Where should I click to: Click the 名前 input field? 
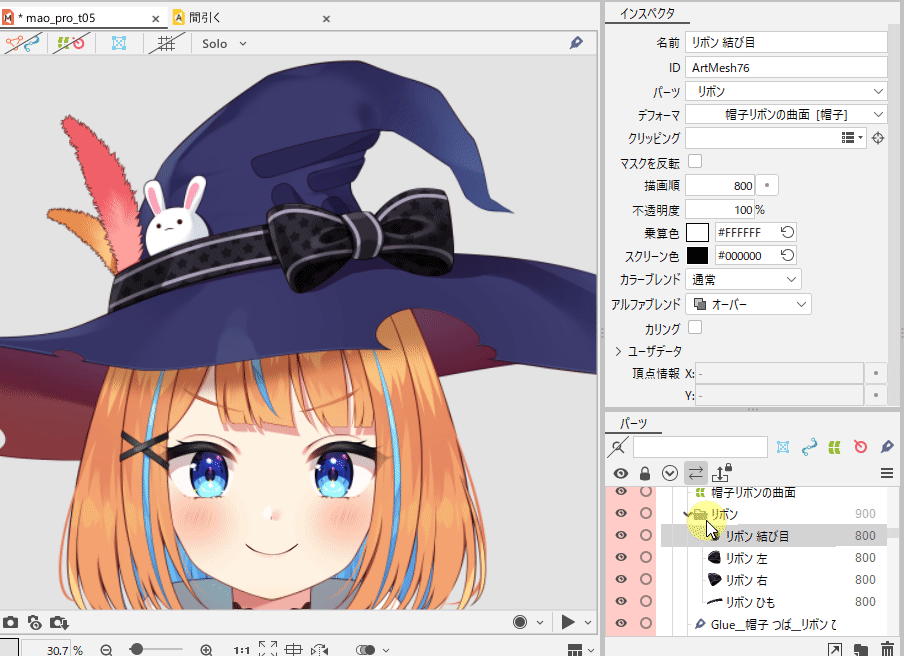tap(786, 42)
